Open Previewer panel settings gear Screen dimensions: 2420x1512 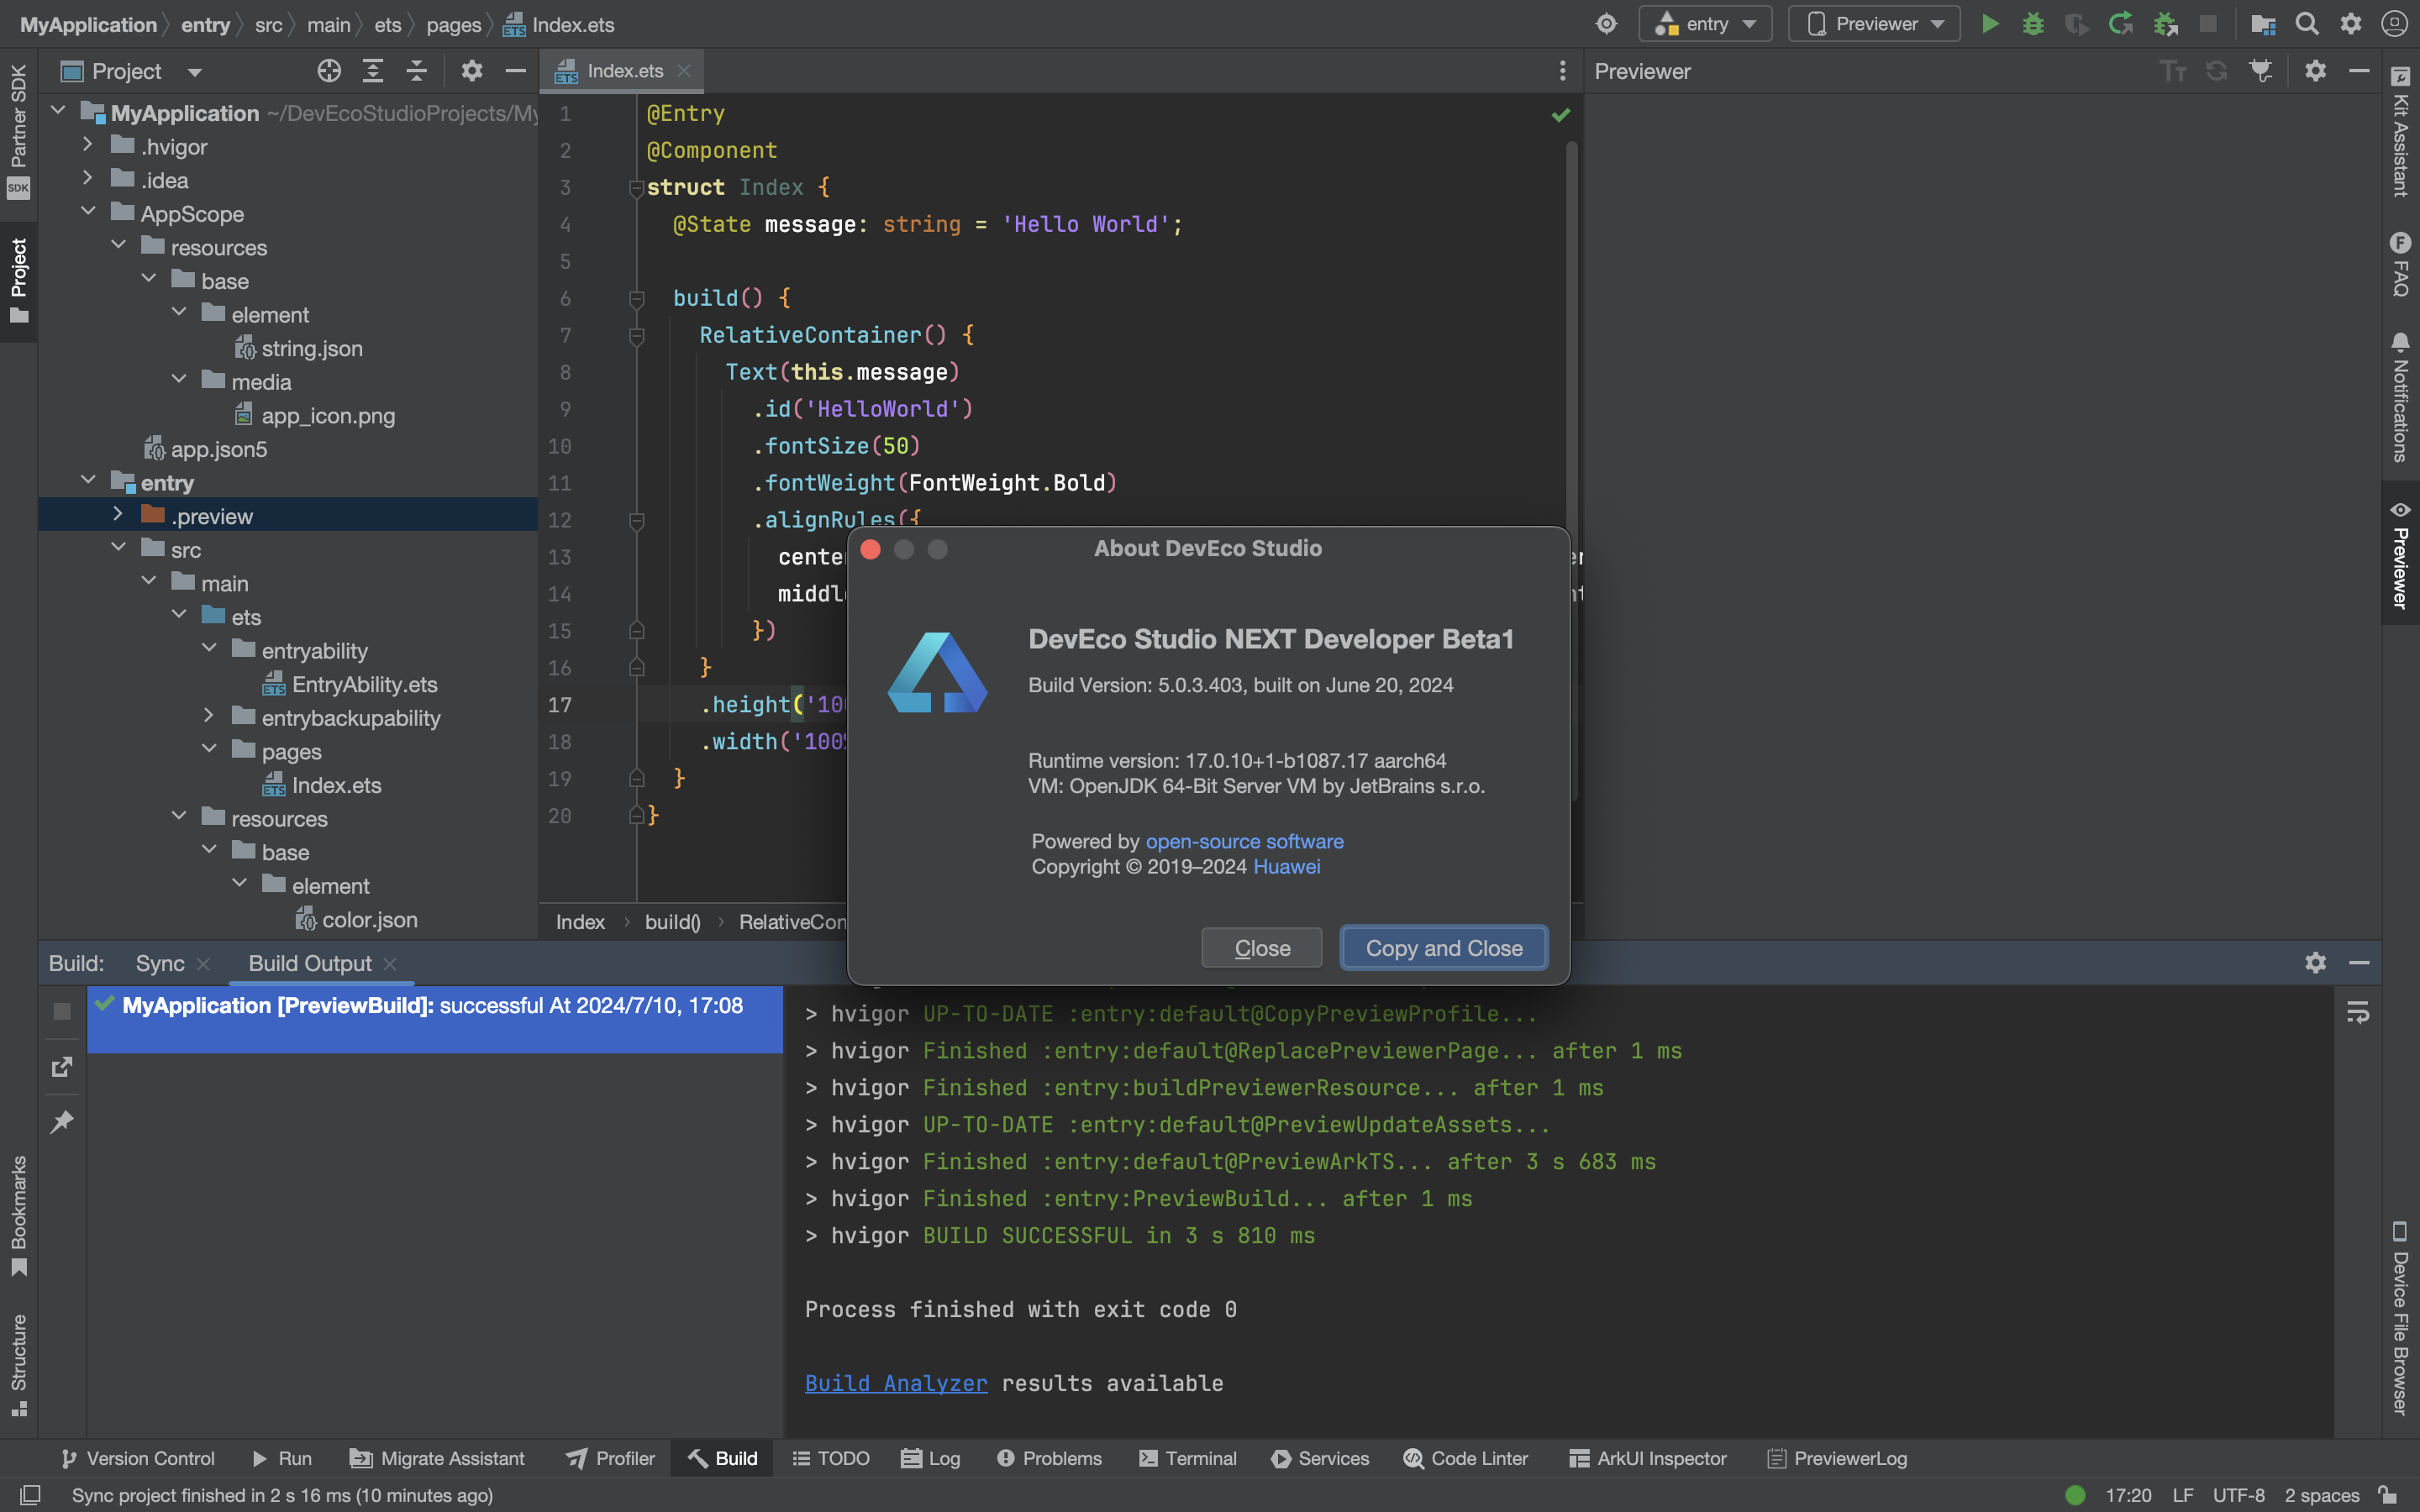coord(2315,71)
